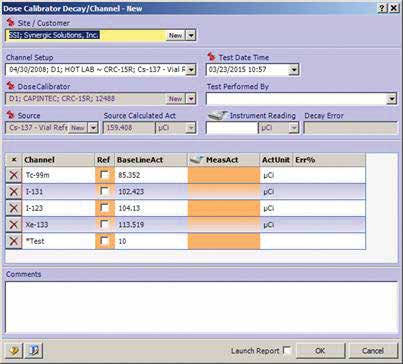Click New button in DoseCalibrator field

pos(175,99)
